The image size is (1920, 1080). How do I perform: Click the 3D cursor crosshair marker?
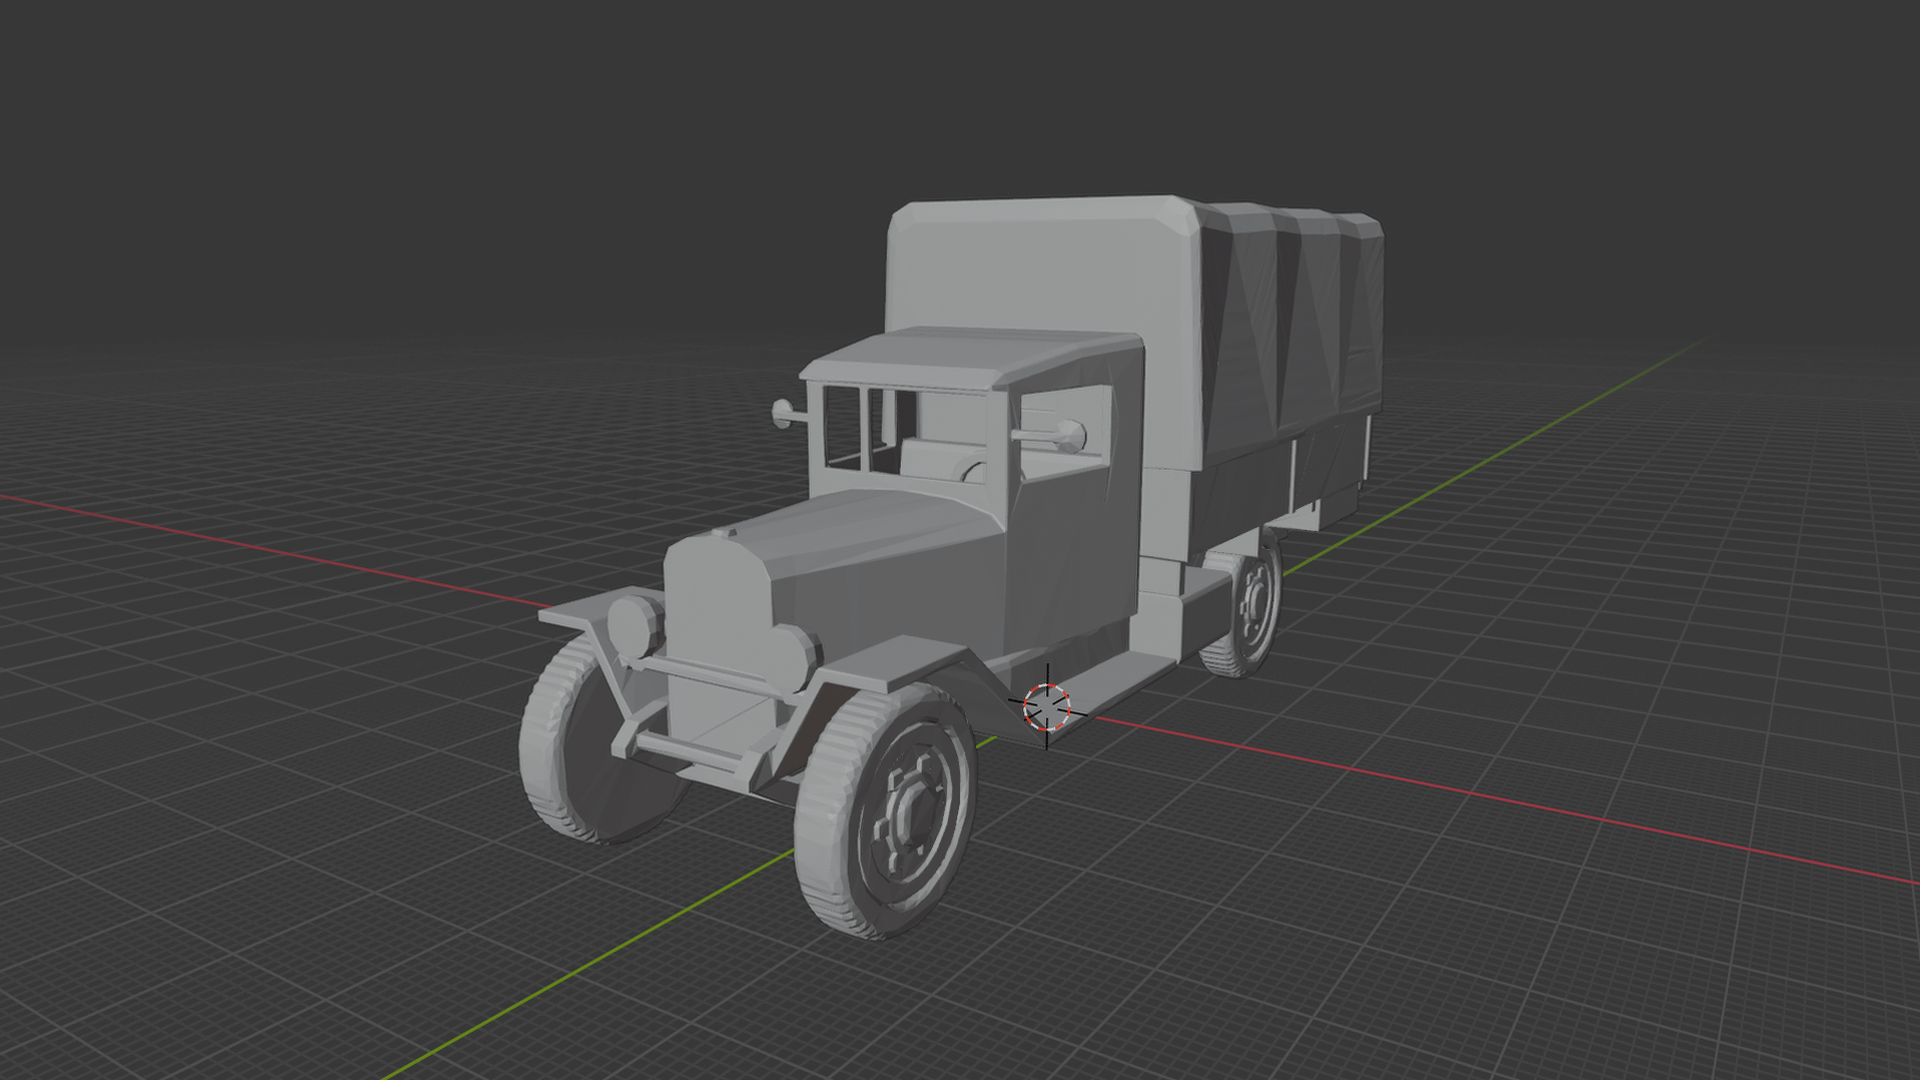pyautogui.click(x=1046, y=706)
